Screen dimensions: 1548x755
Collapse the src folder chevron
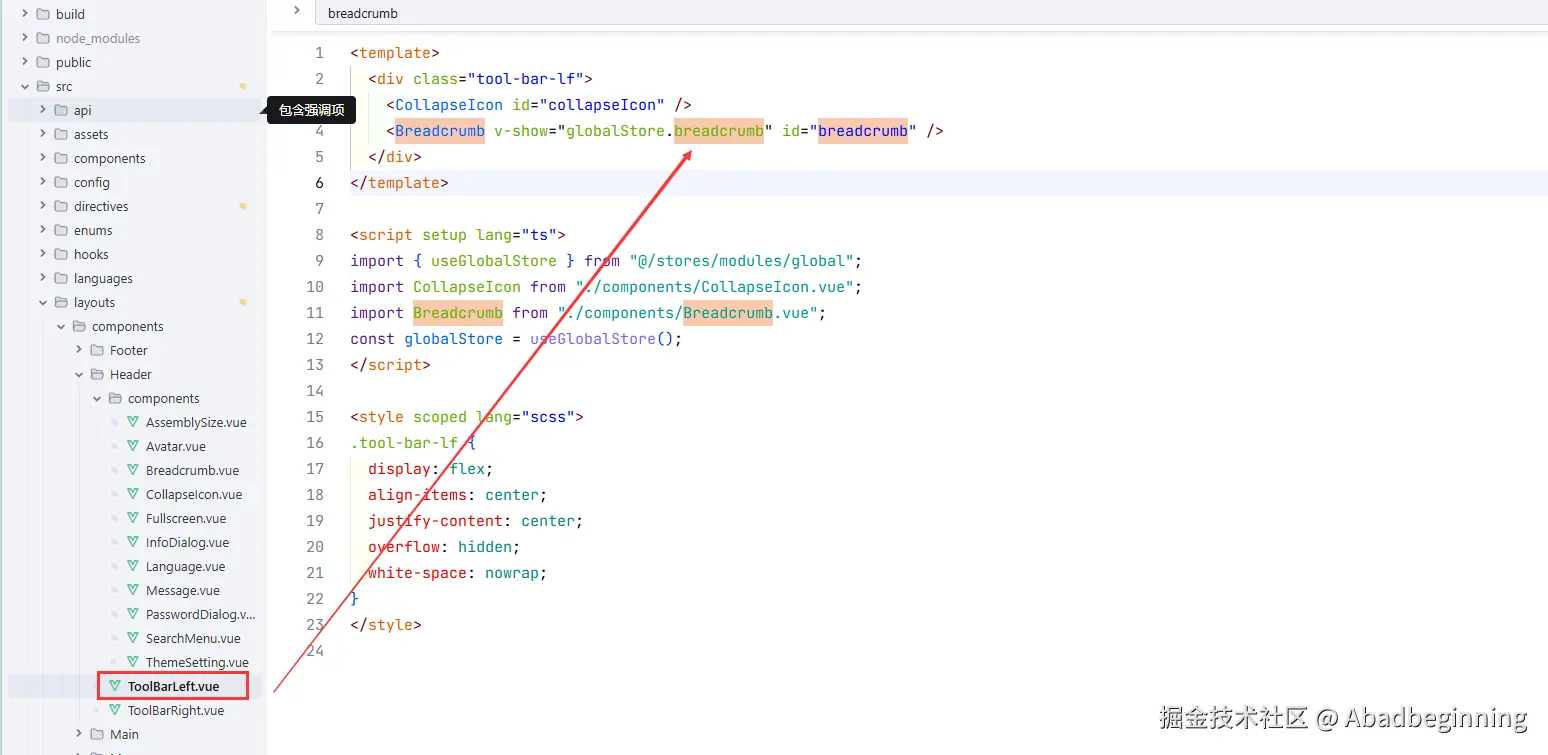coord(25,86)
